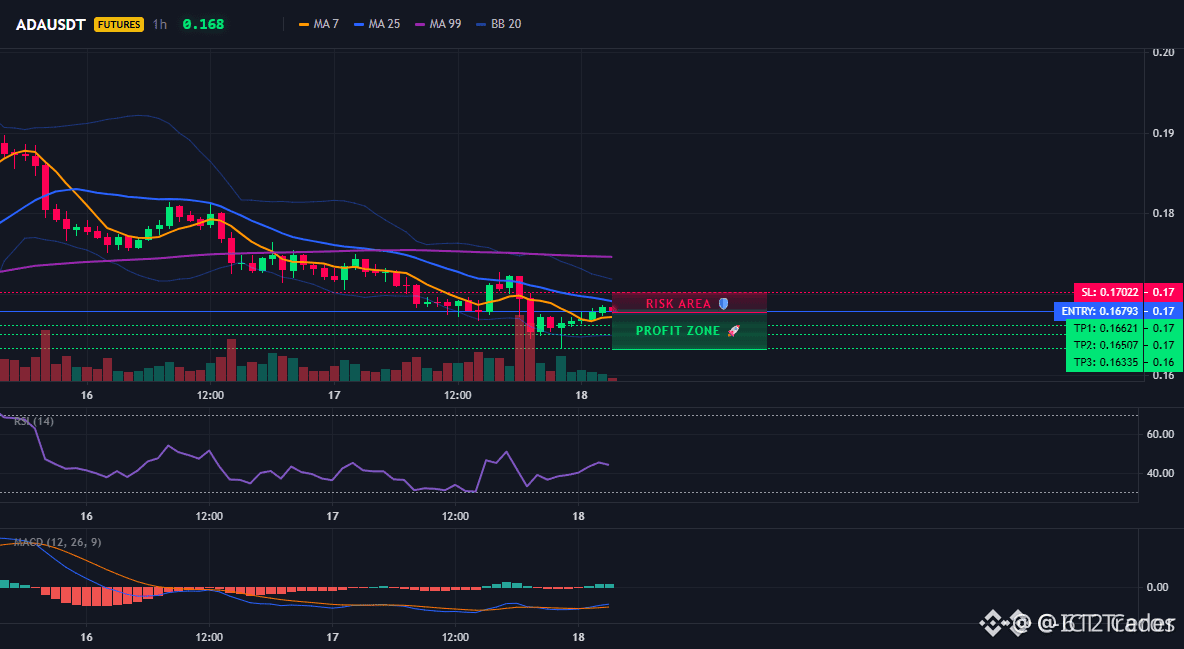The width and height of the screenshot is (1184, 649).
Task: Click the 0.19 price axis label
Action: (x=1163, y=133)
